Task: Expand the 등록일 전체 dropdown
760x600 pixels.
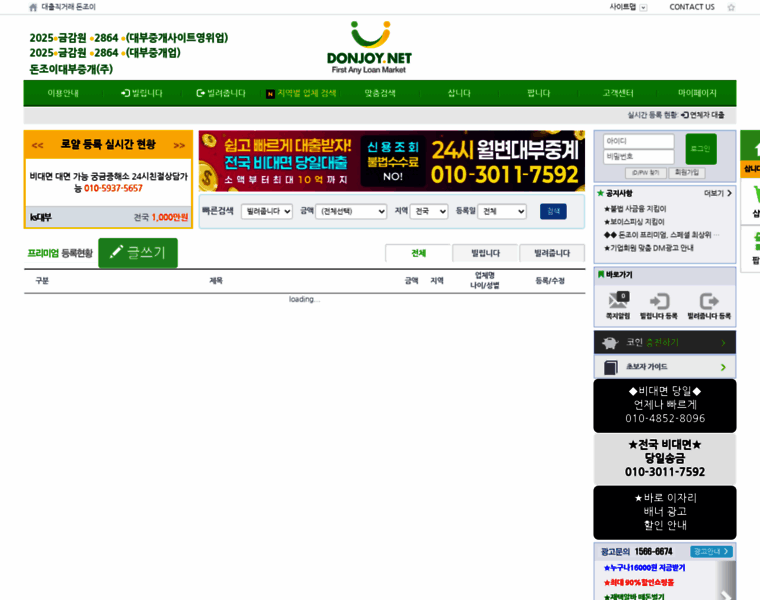Action: pyautogui.click(x=502, y=211)
